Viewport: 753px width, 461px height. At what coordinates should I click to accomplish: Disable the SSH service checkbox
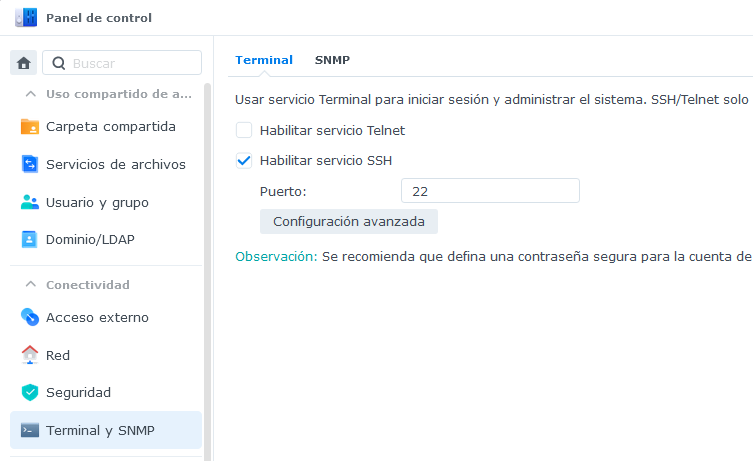pyautogui.click(x=244, y=160)
